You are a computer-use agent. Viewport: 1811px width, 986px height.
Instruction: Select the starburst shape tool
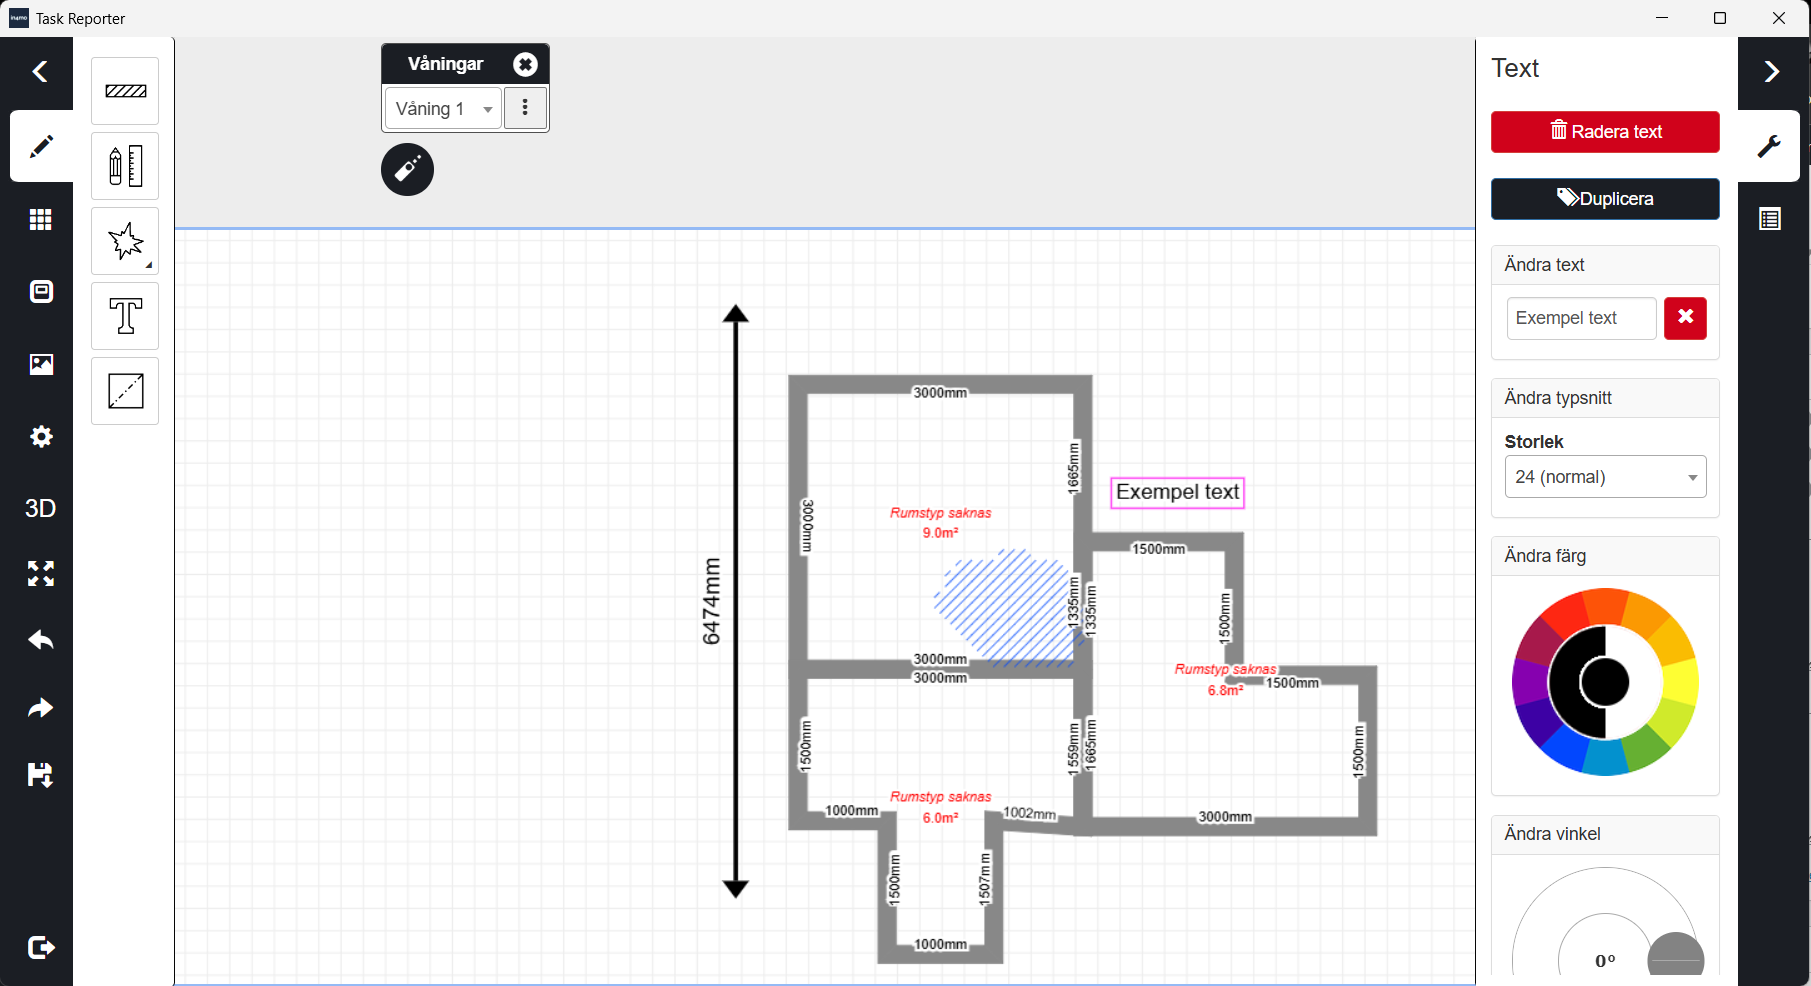click(125, 241)
